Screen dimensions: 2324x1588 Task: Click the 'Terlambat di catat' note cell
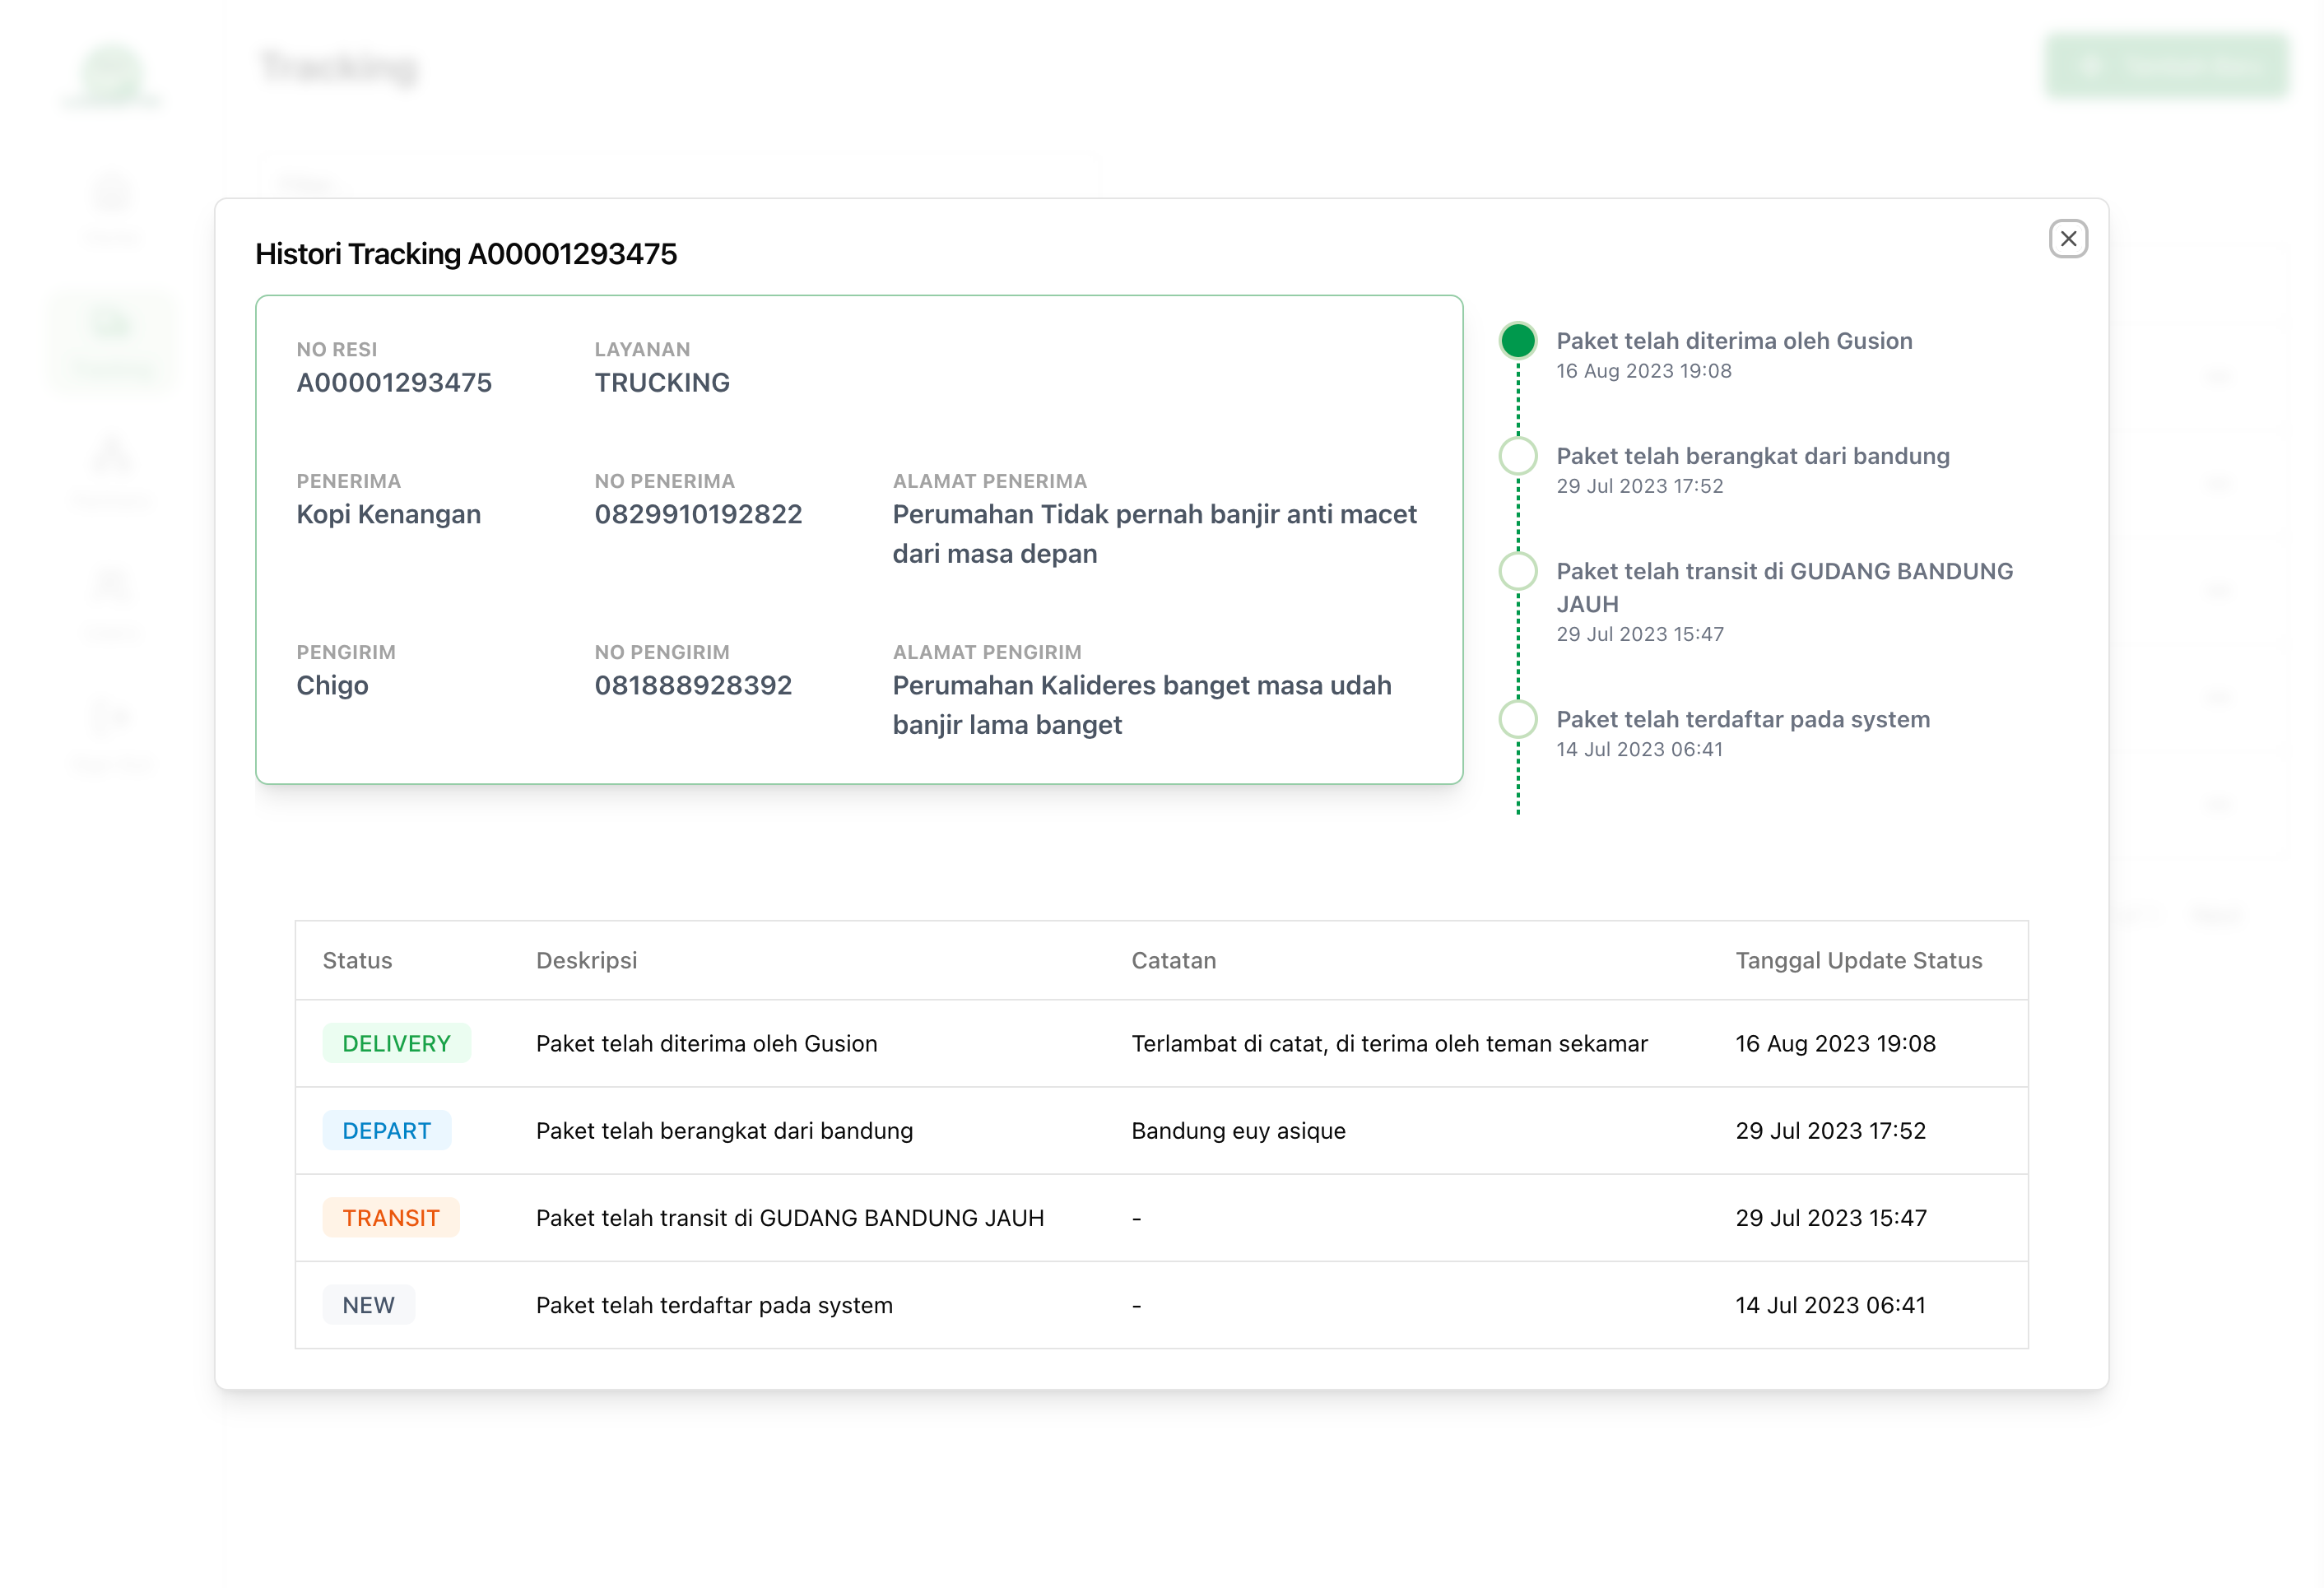(x=1389, y=1043)
